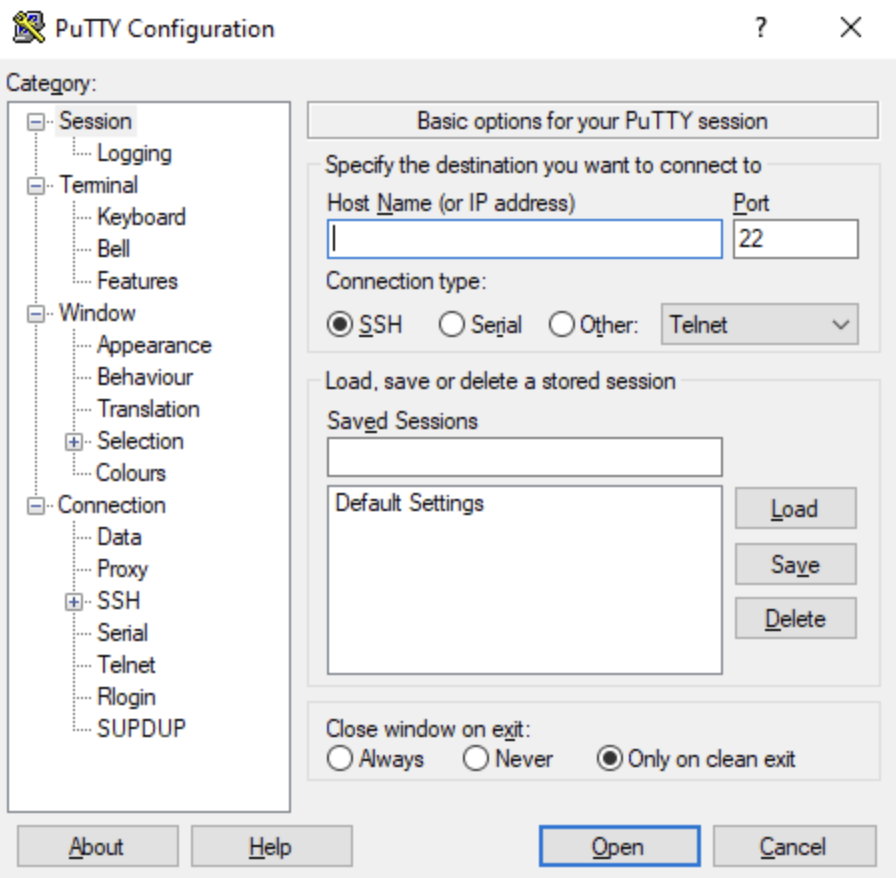The height and width of the screenshot is (878, 896).
Task: Choose Never for close window on exit
Action: [x=475, y=759]
